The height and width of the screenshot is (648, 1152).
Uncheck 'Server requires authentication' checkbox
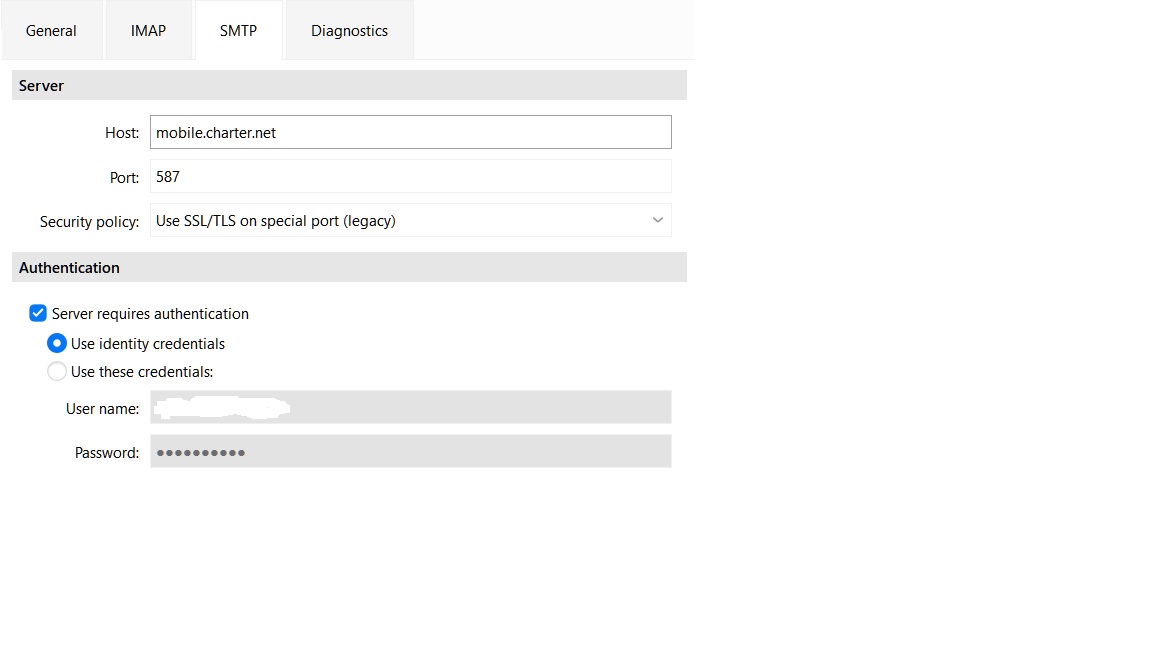click(37, 314)
